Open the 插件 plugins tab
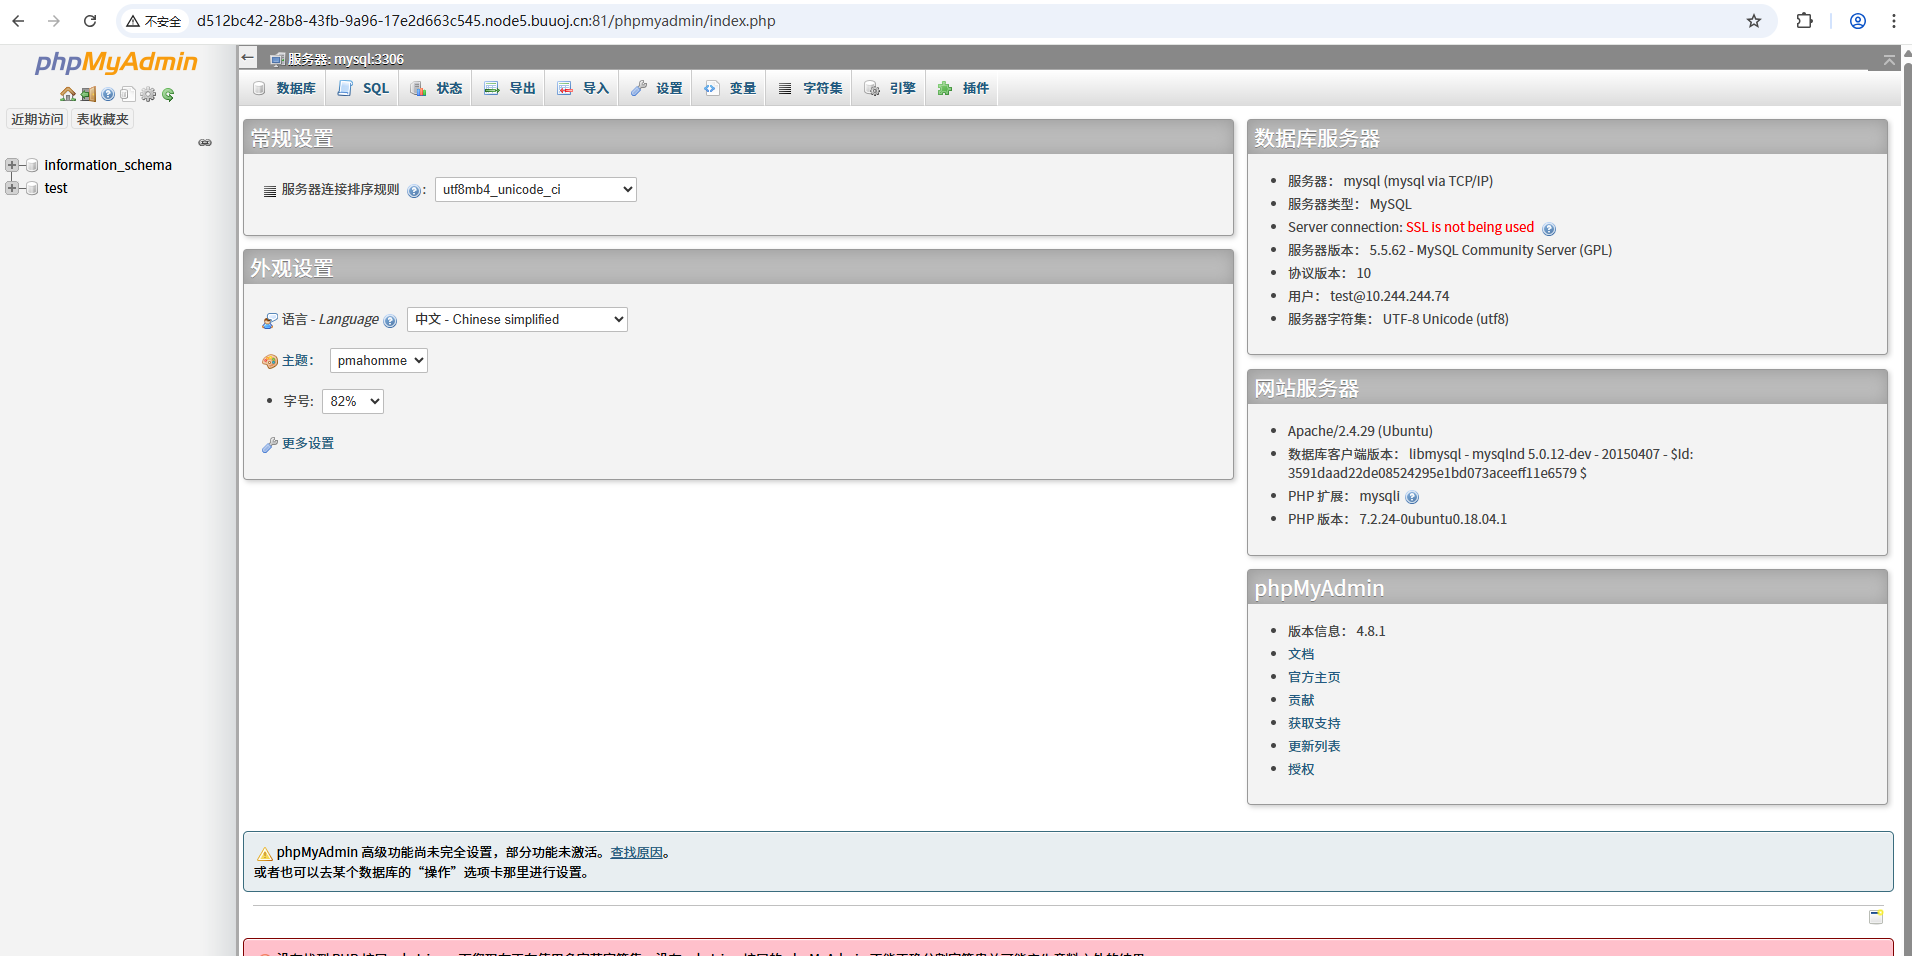 (963, 88)
